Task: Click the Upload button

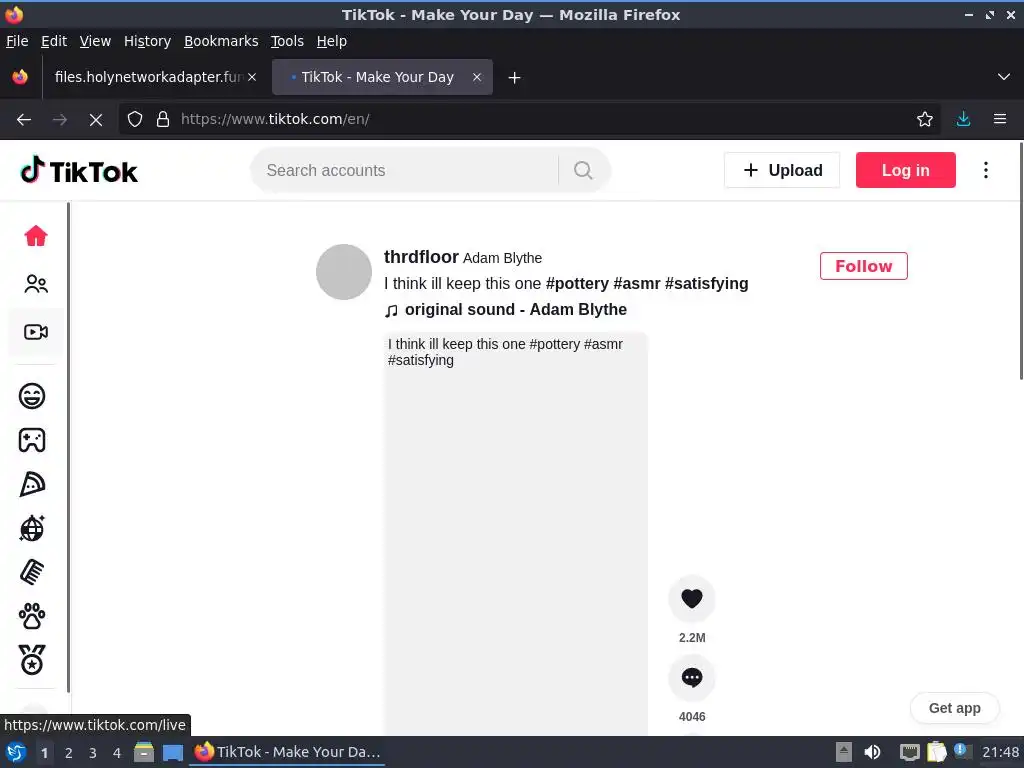Action: tap(782, 170)
